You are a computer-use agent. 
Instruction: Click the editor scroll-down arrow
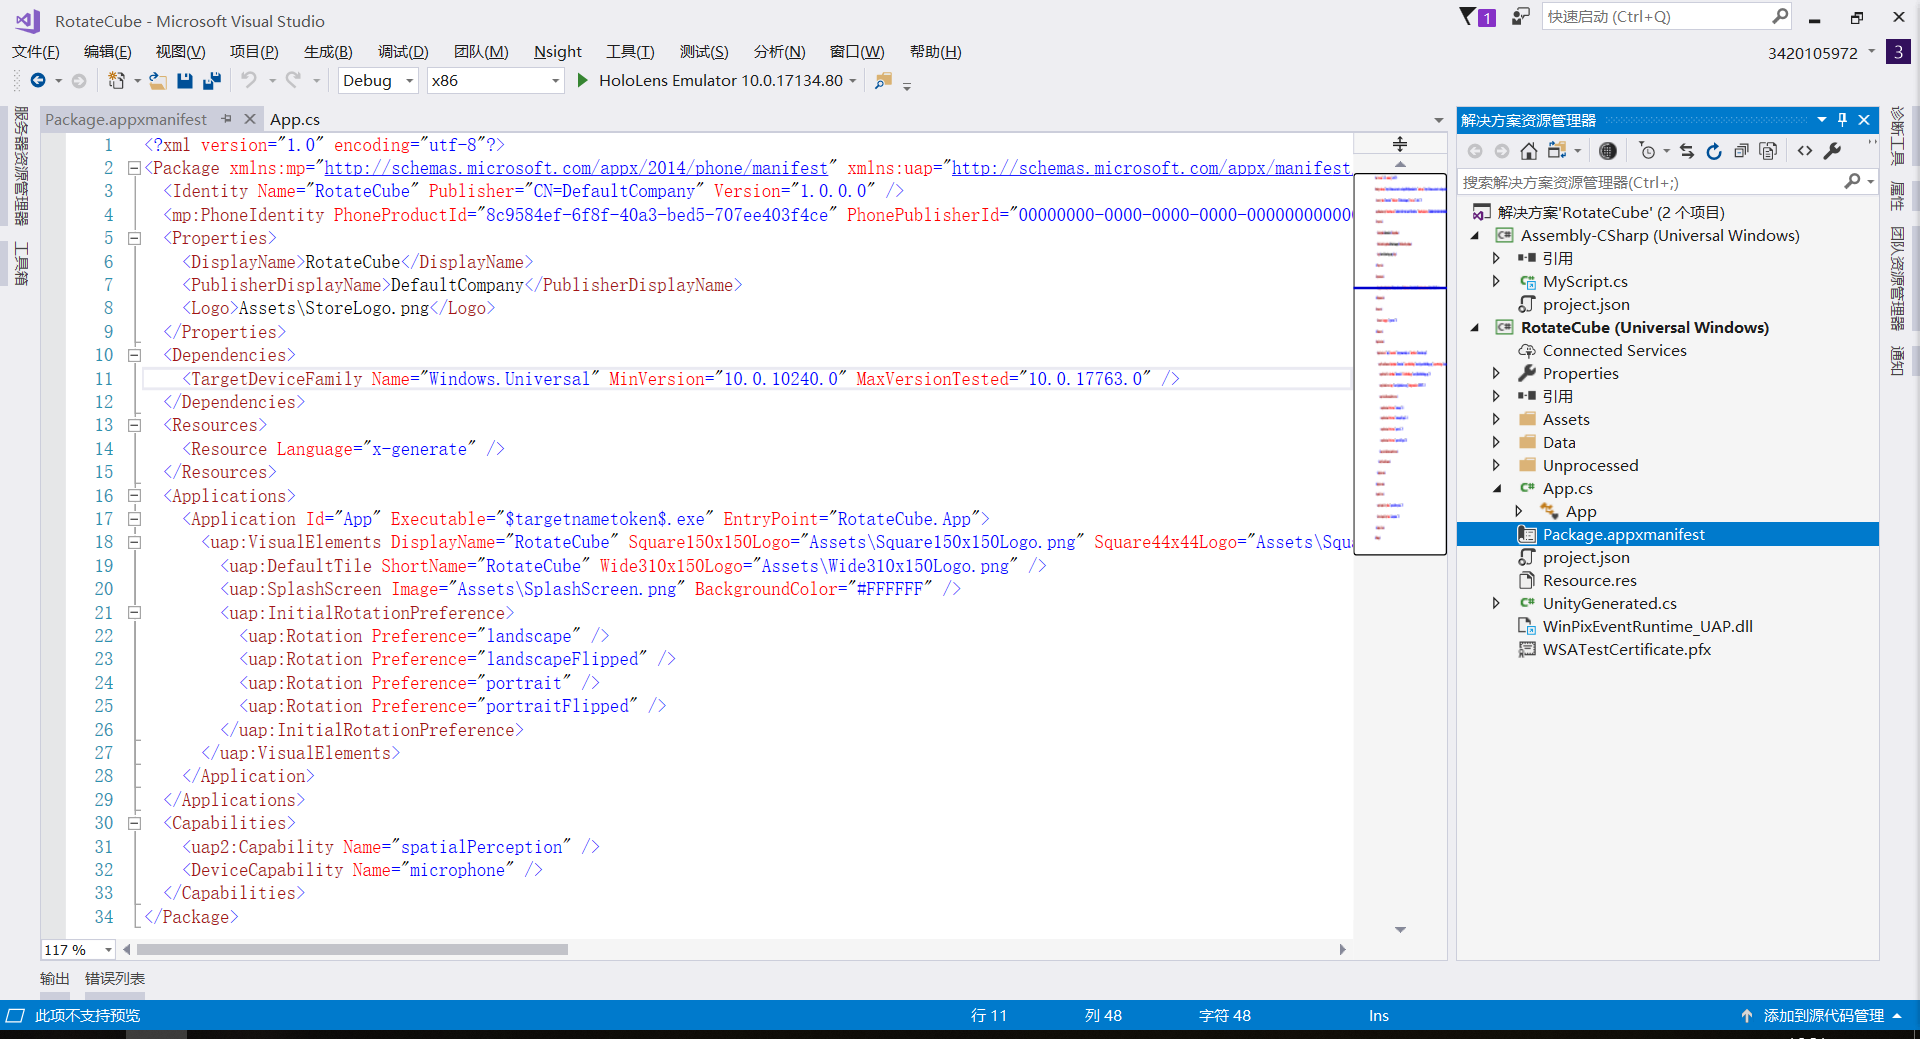(x=1400, y=930)
